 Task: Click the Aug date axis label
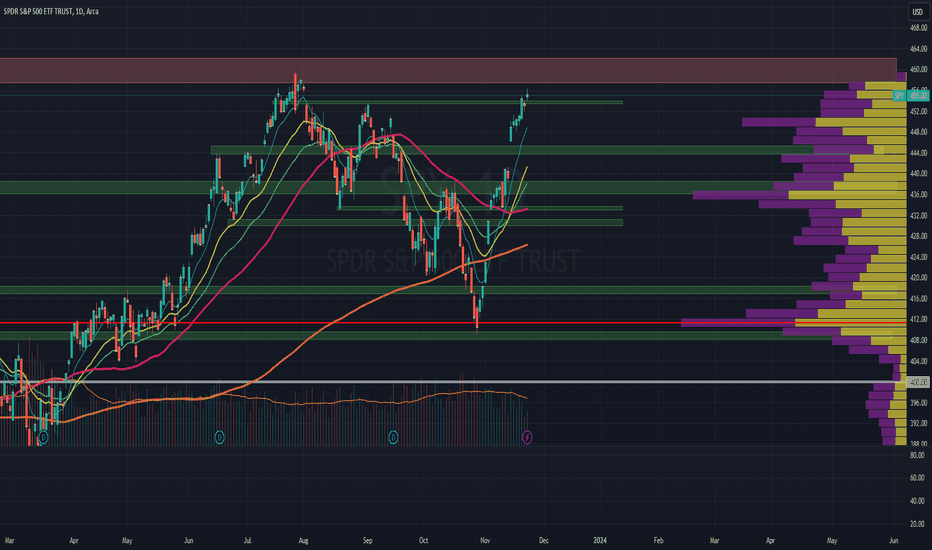[x=303, y=540]
